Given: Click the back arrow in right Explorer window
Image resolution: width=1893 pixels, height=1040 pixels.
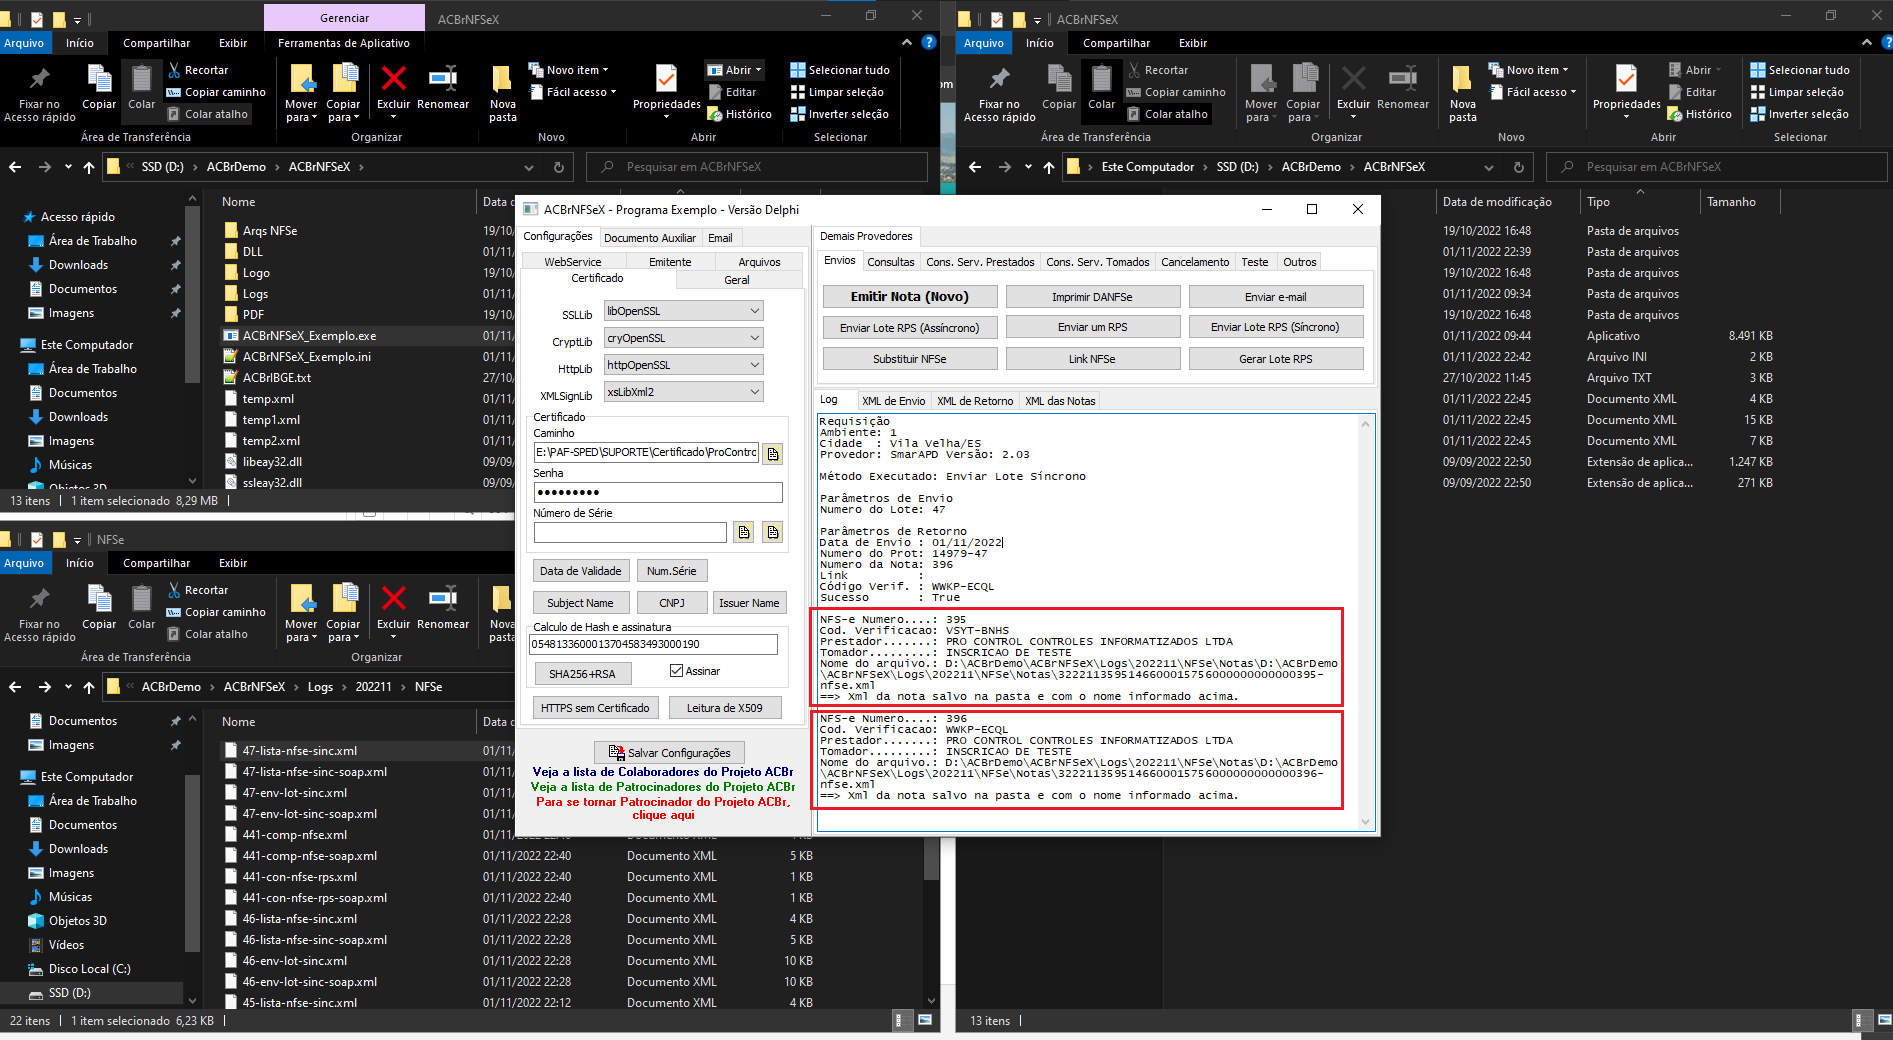Looking at the screenshot, I should 975,167.
